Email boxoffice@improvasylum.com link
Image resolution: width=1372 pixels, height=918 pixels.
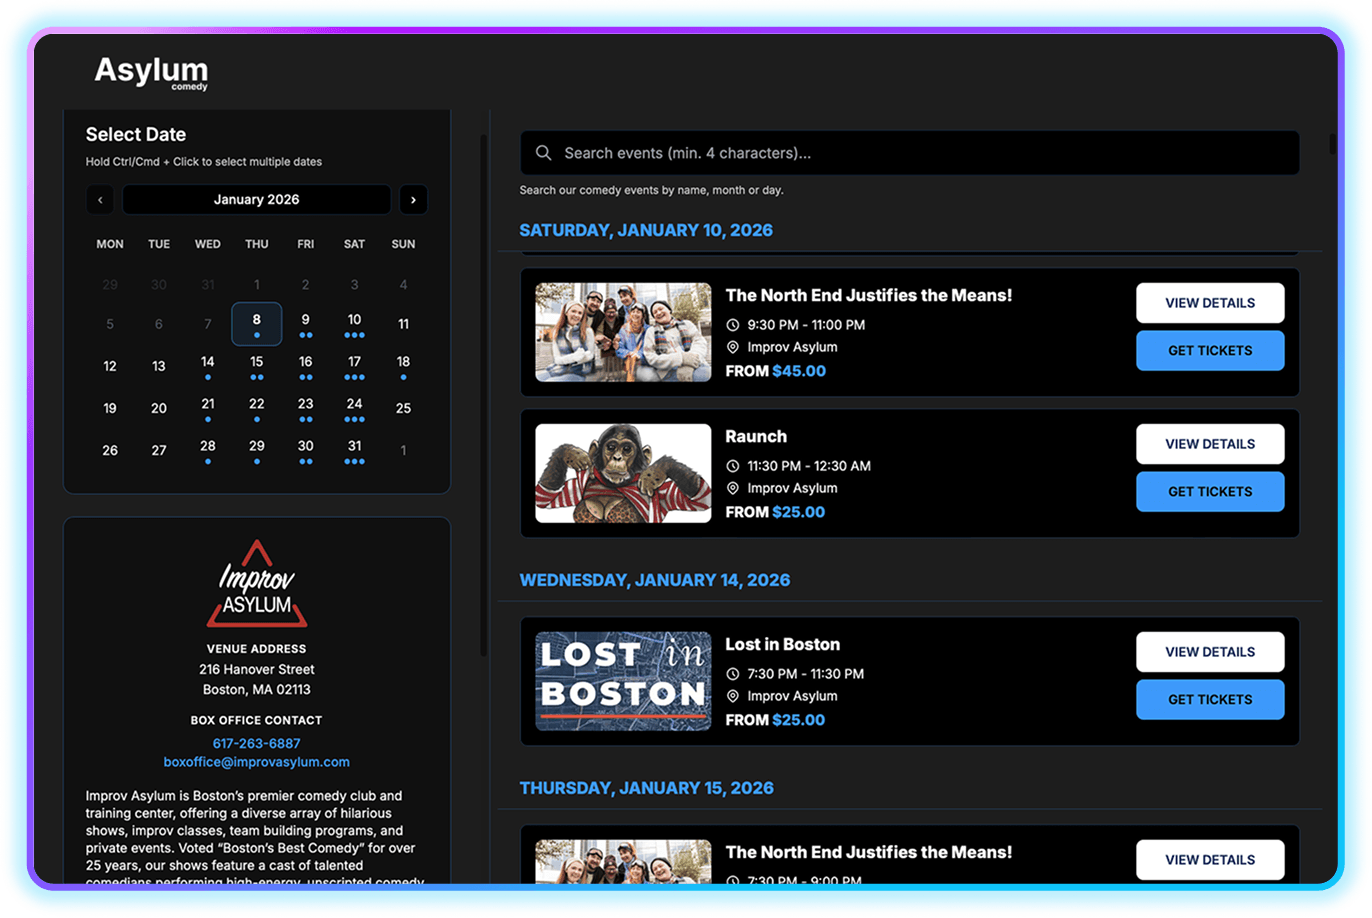click(256, 762)
